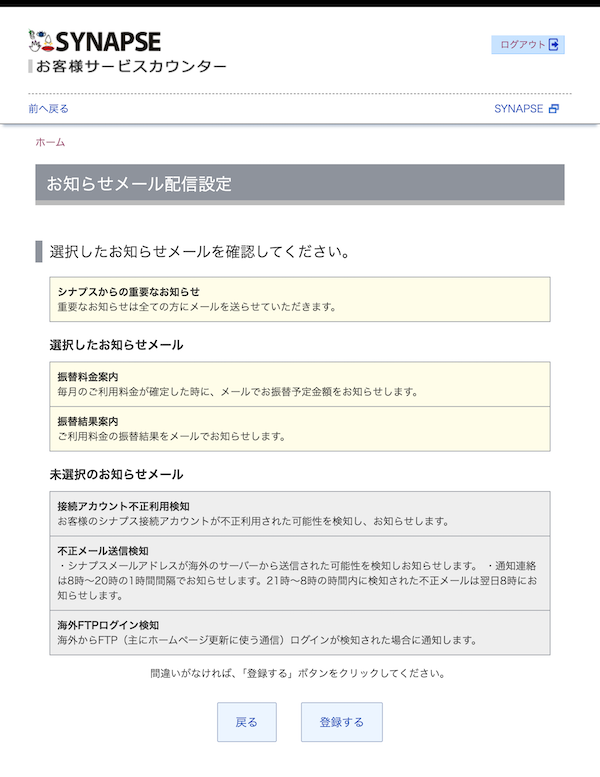Click the 未選択のお知らせメール section heading
600x777 pixels.
116,473
